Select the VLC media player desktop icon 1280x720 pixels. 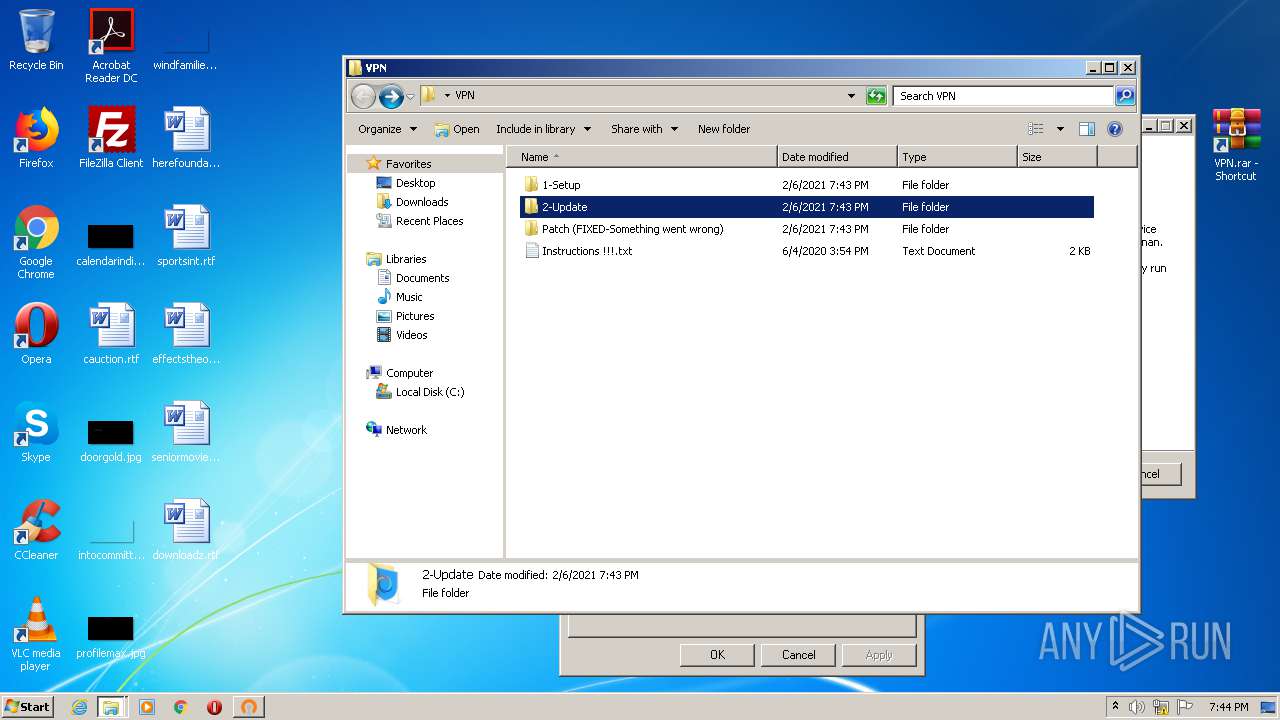[x=36, y=634]
